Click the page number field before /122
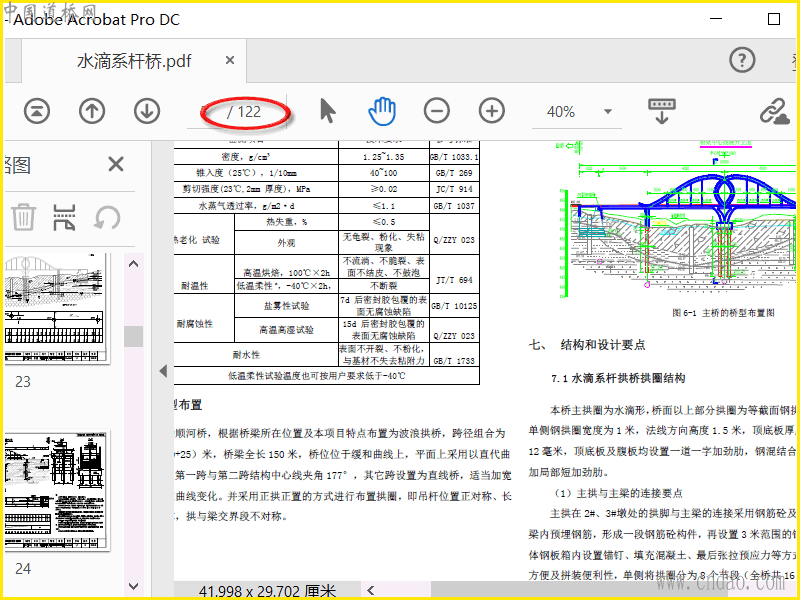Viewport: 800px width, 600px height. point(207,112)
